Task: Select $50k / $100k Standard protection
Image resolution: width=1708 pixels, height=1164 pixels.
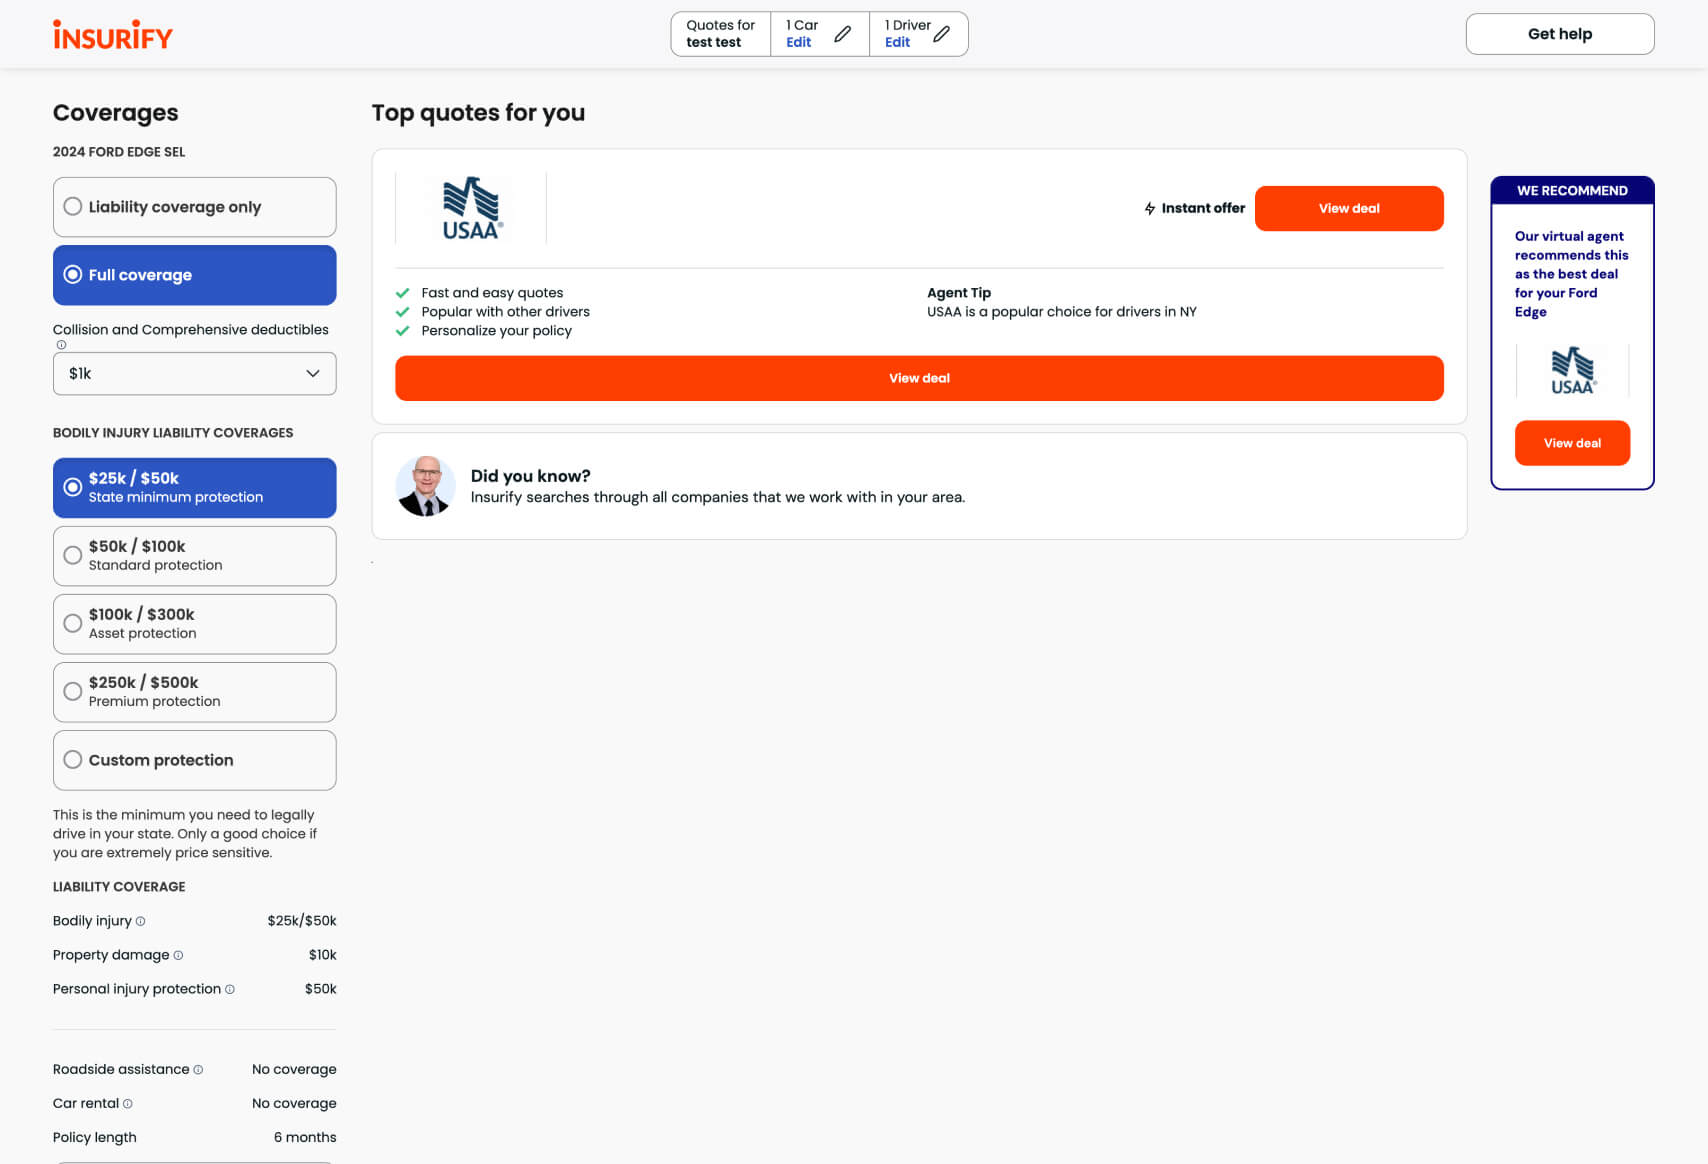Action: (x=195, y=556)
